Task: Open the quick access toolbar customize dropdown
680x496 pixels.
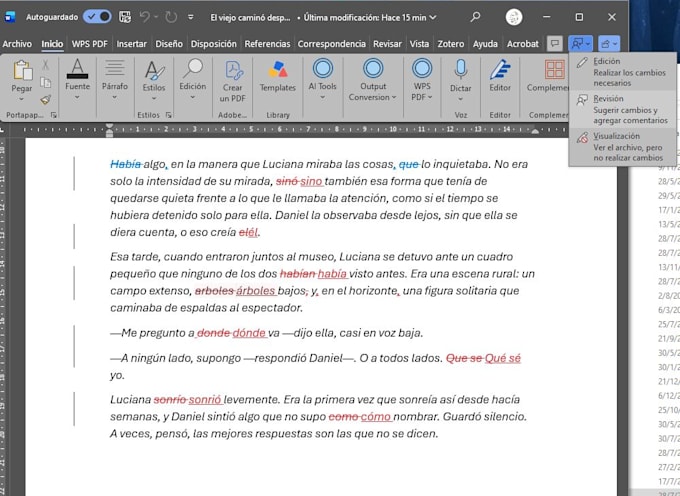Action: click(x=191, y=17)
